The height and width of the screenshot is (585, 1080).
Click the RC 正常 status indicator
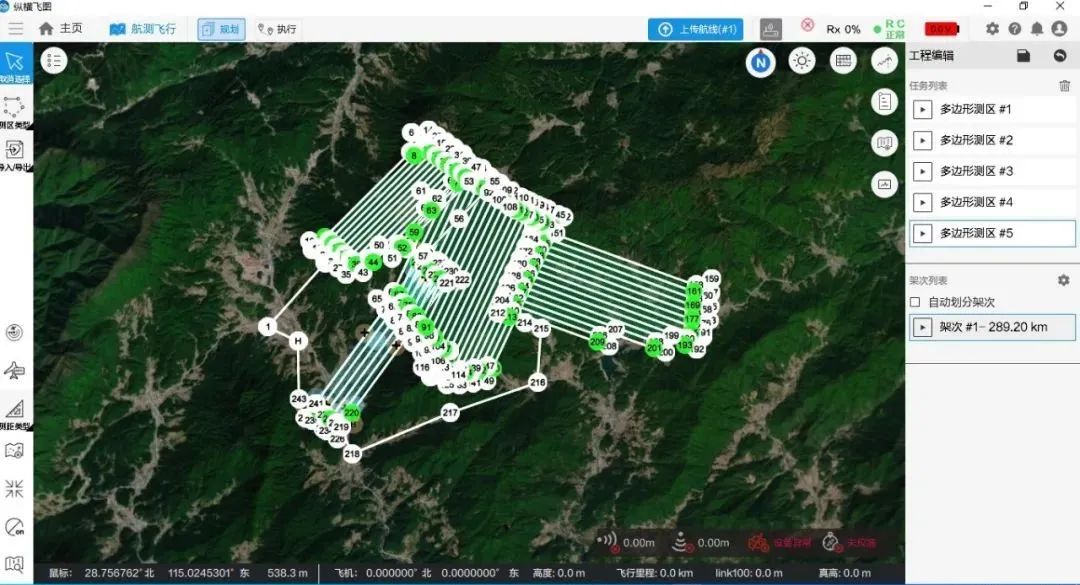point(889,29)
